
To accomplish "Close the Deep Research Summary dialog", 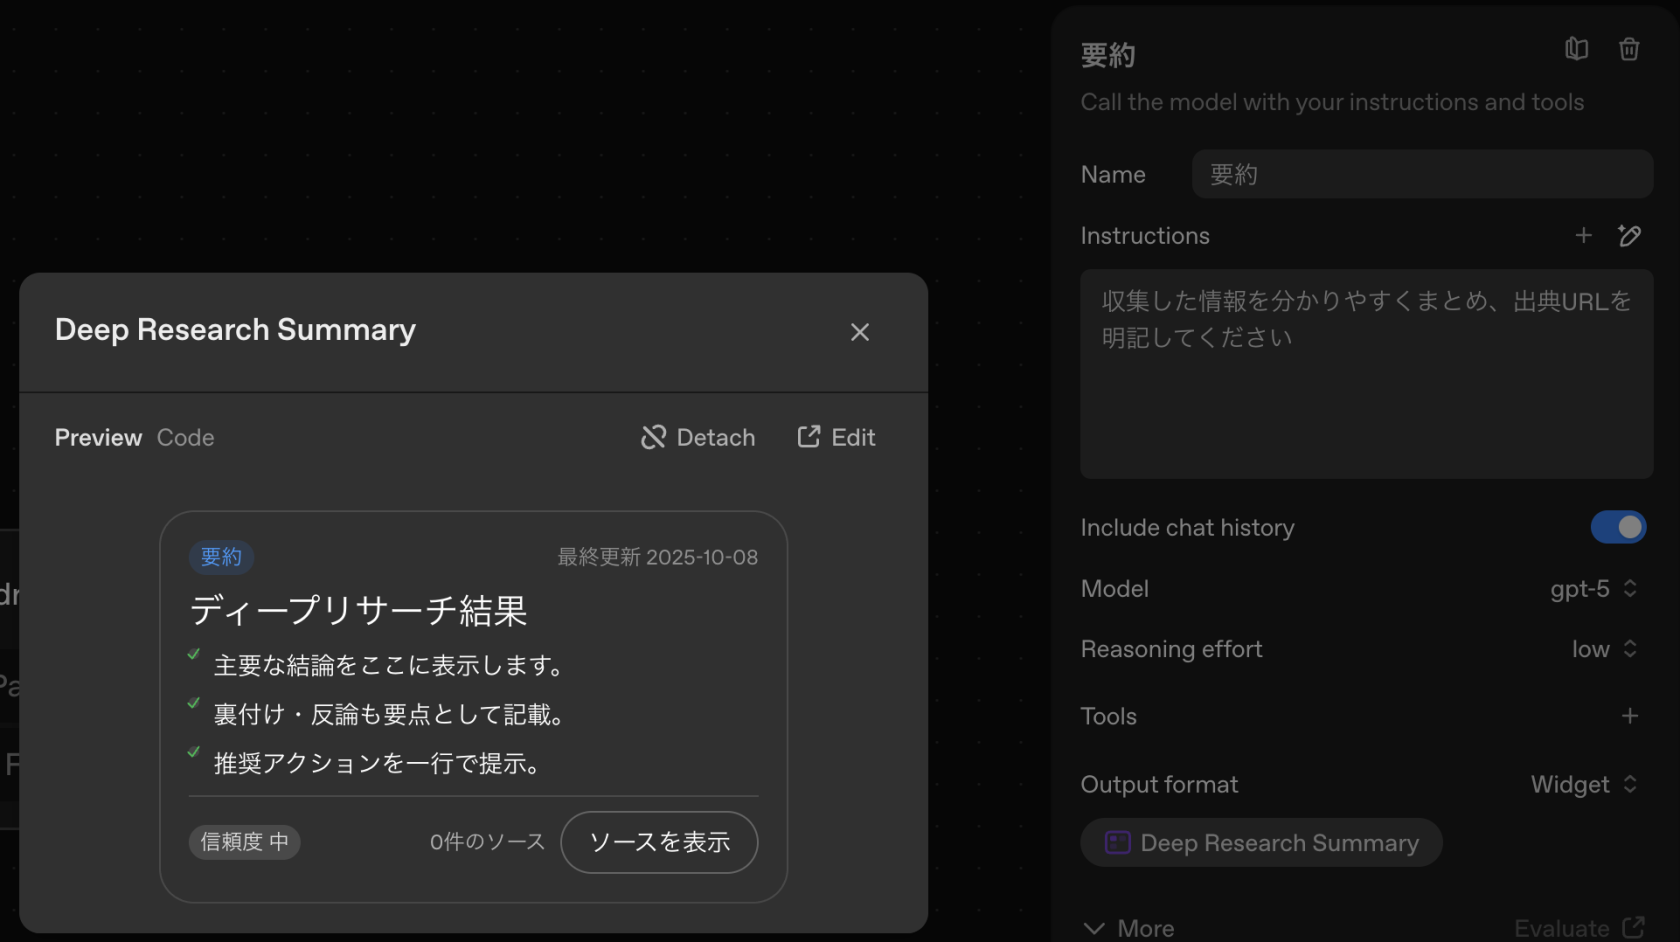I will tap(859, 332).
